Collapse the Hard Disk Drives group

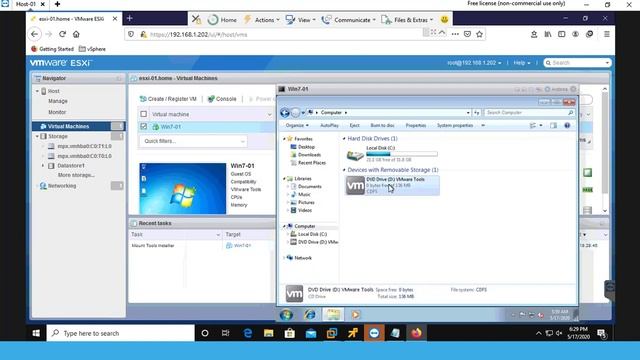344,139
